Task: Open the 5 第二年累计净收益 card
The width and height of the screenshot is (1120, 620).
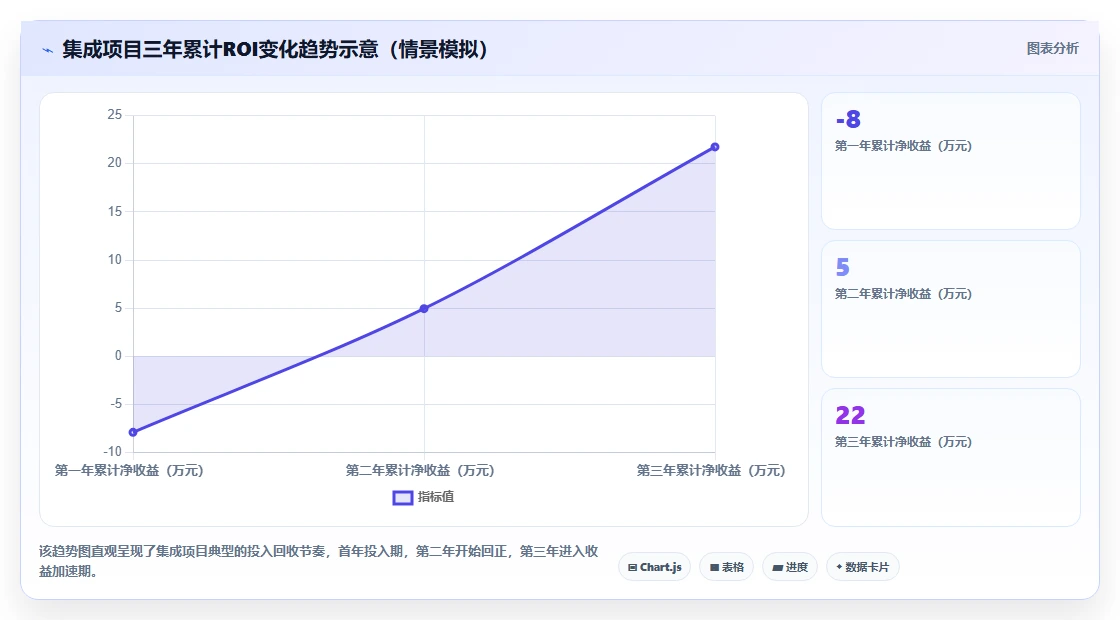Action: coord(951,309)
